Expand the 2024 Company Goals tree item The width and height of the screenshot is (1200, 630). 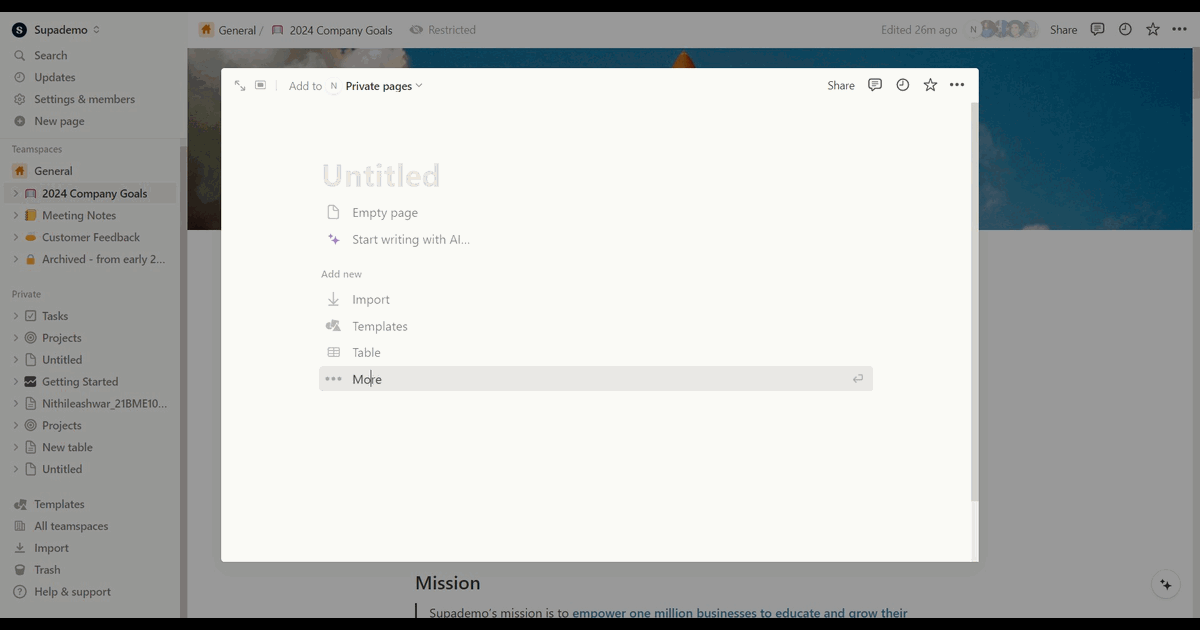click(x=16, y=193)
